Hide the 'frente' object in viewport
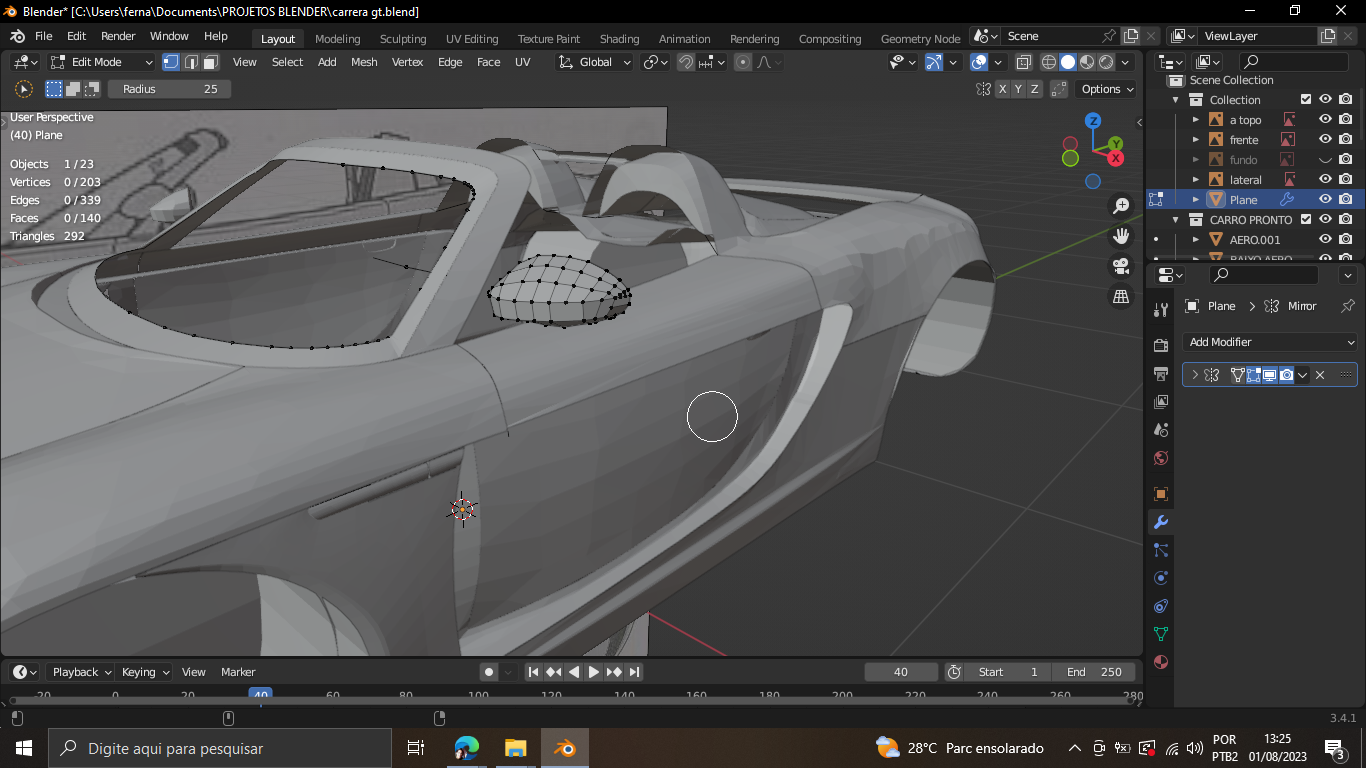1366x768 pixels. point(1325,140)
